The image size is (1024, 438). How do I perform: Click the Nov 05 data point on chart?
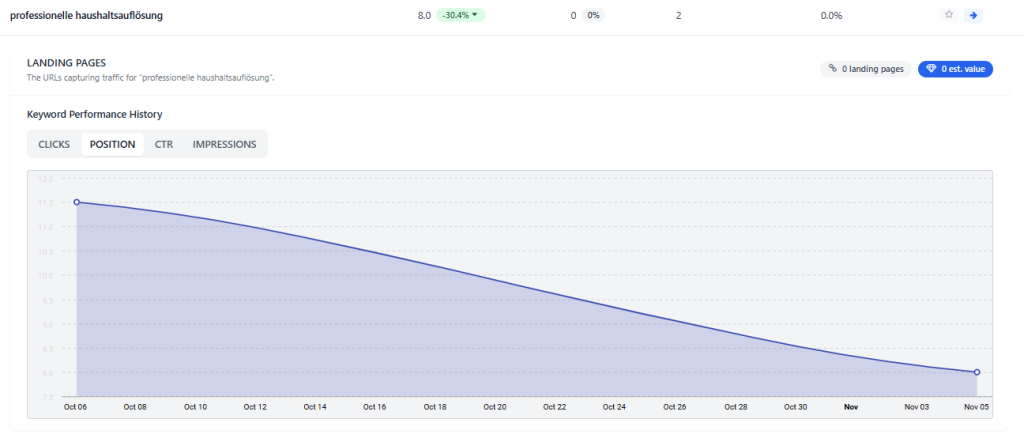click(976, 372)
